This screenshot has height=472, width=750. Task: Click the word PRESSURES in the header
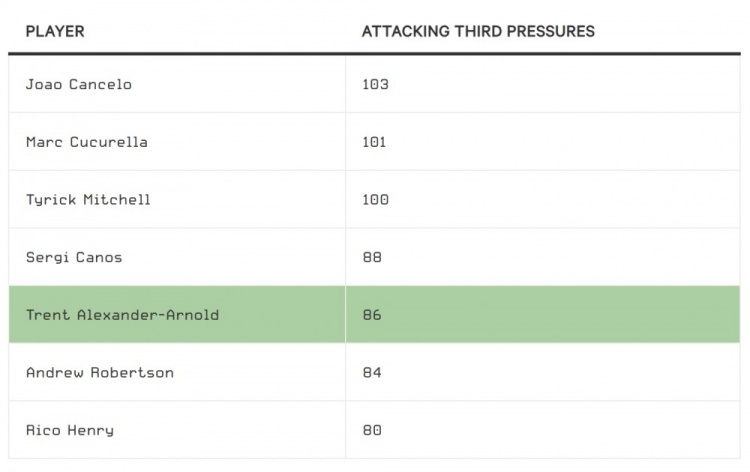[550, 32]
